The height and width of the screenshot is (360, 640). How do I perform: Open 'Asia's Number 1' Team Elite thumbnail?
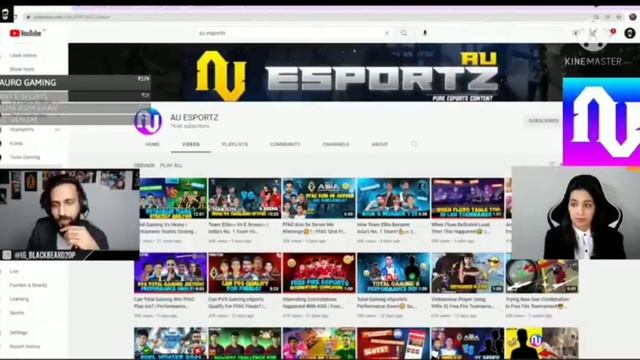393,198
